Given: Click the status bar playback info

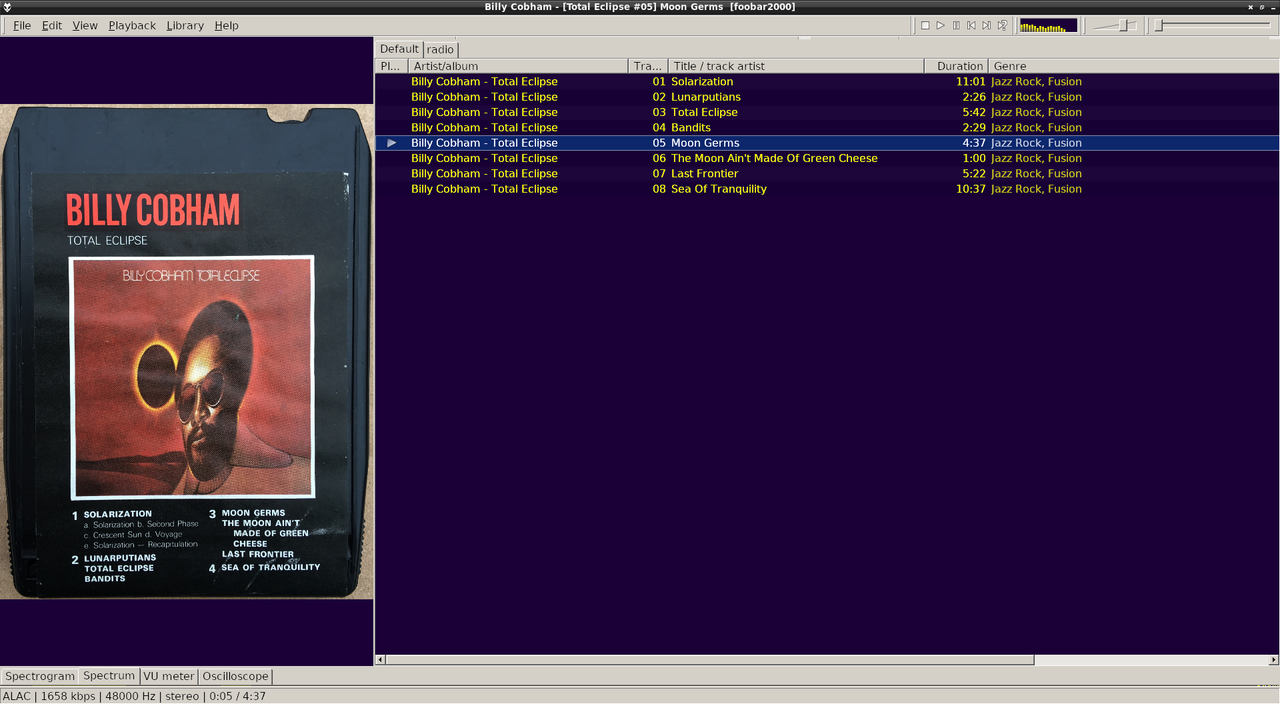Looking at the screenshot, I should click(134, 696).
